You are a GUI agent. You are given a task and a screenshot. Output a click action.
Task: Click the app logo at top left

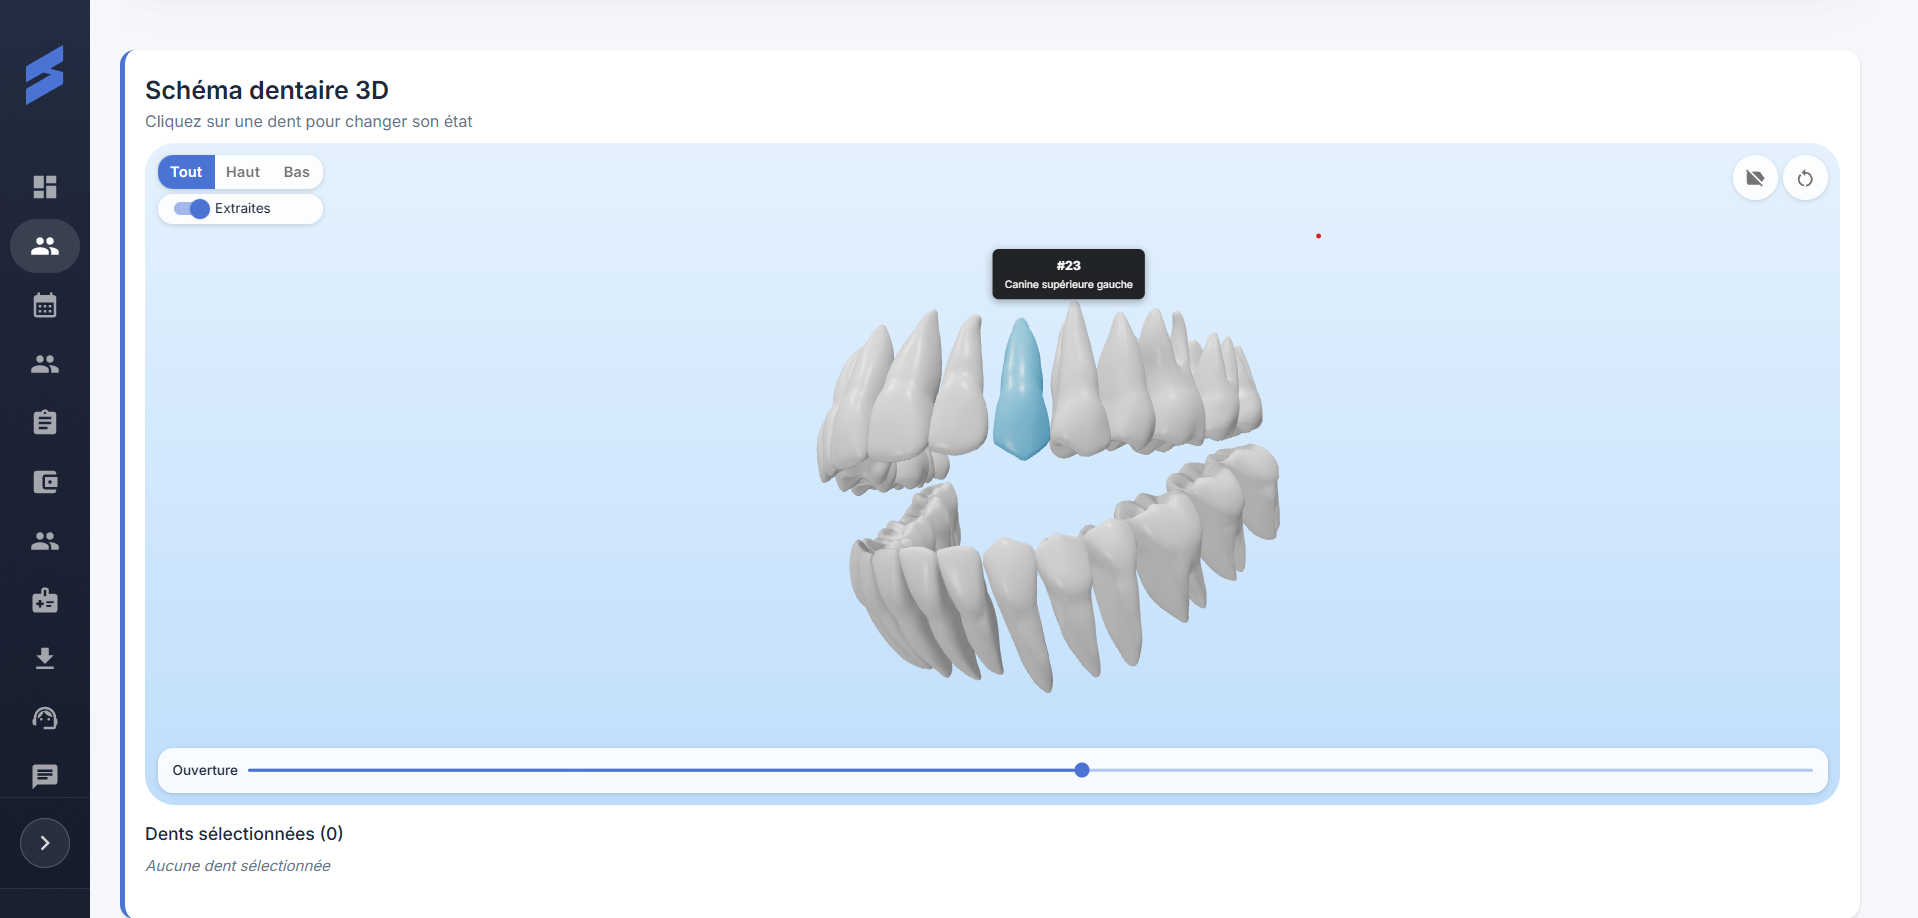[x=44, y=73]
